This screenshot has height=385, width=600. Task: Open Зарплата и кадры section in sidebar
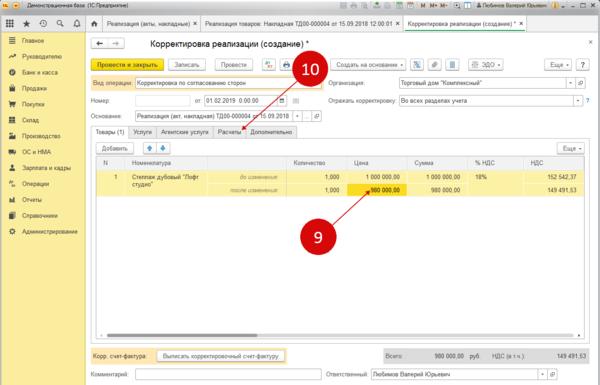coord(46,168)
